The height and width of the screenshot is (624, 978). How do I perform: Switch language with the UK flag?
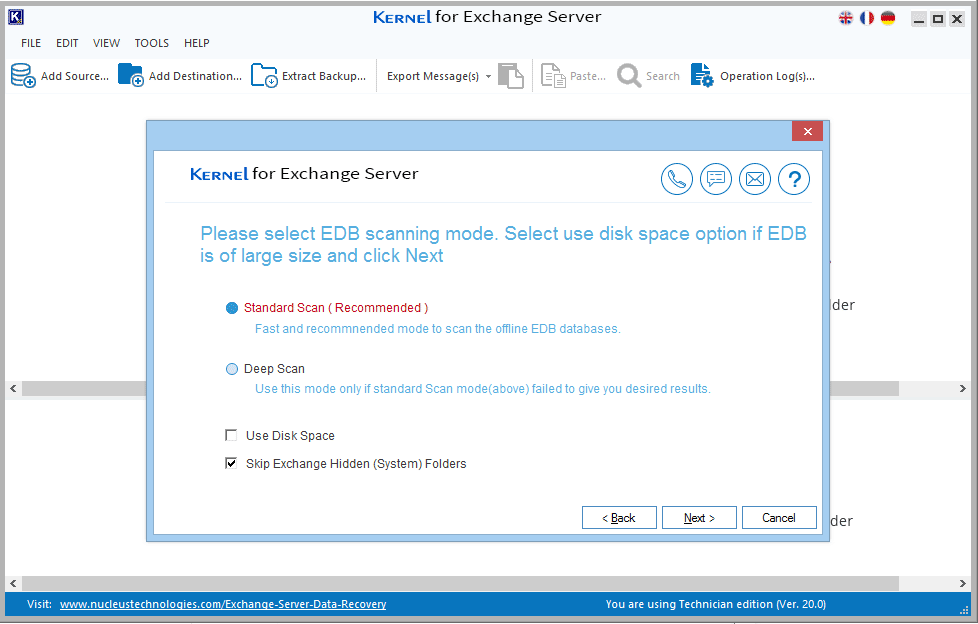[x=846, y=18]
